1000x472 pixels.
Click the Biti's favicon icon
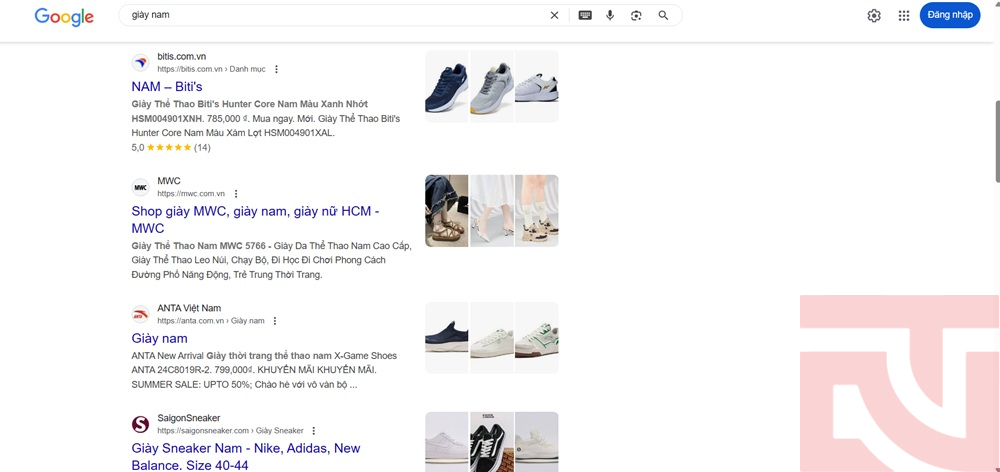click(140, 63)
